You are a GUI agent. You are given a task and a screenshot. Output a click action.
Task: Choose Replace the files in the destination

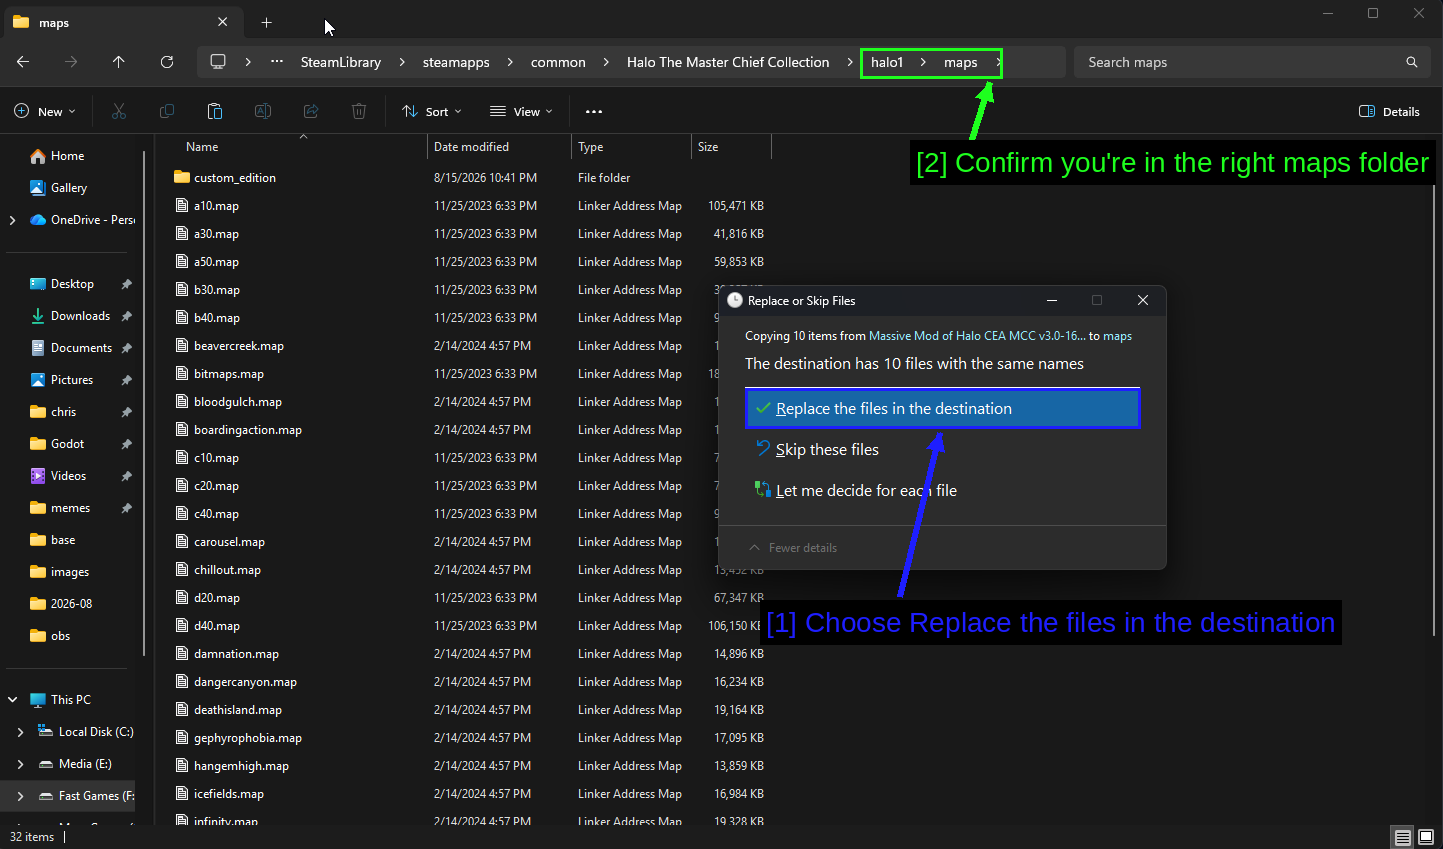pos(943,408)
